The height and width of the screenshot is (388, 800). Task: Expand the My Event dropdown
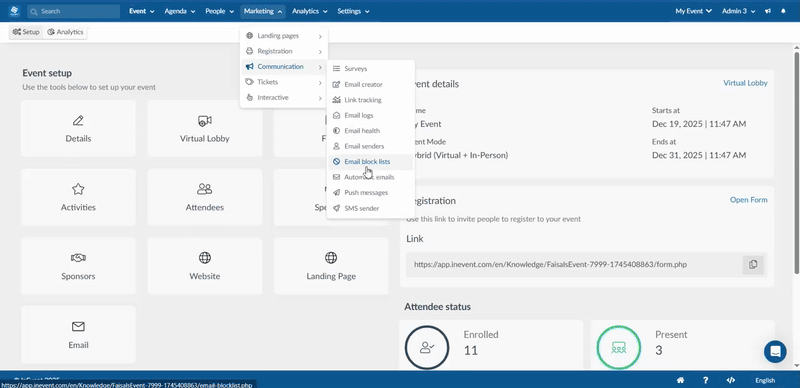coord(693,11)
